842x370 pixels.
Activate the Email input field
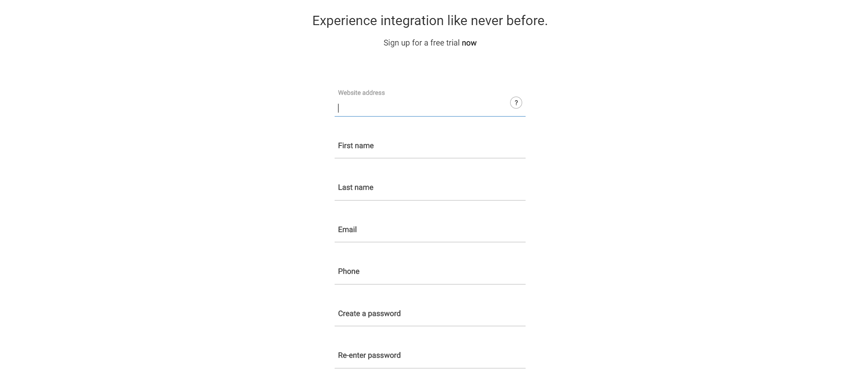430,230
